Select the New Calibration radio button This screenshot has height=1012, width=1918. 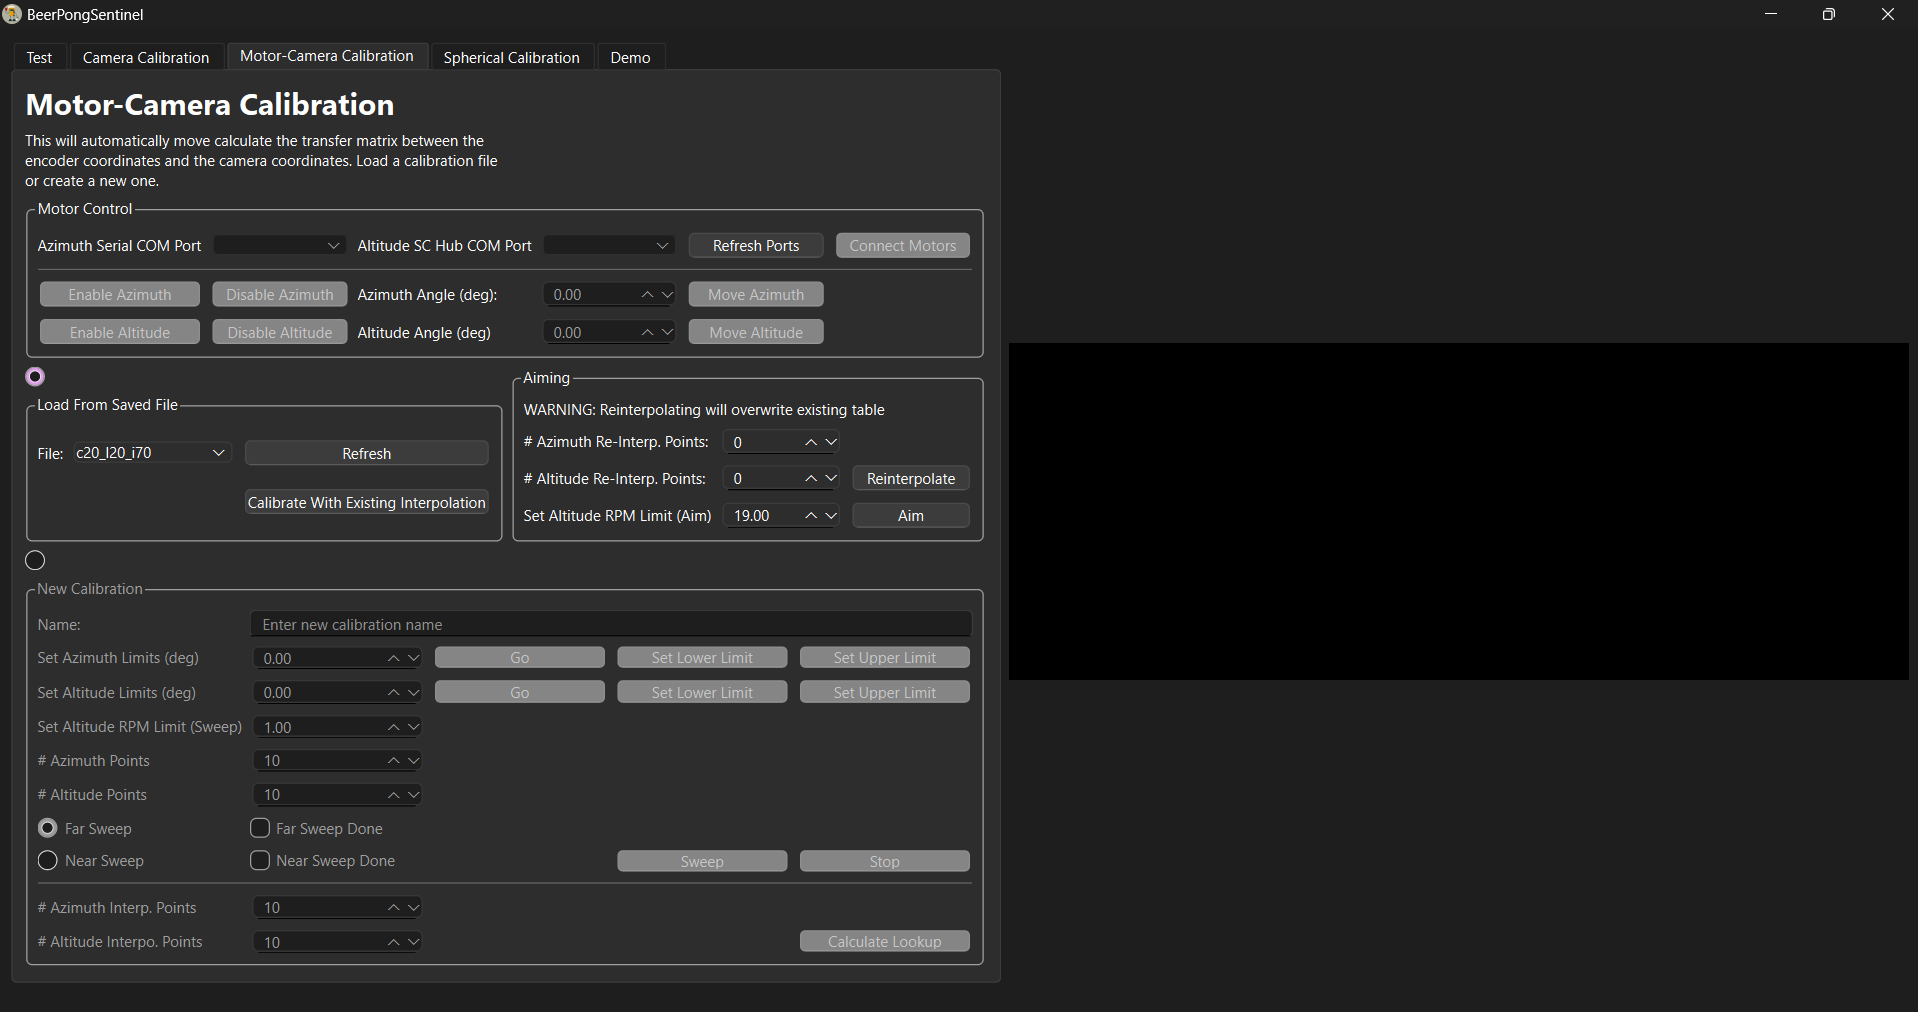point(35,560)
